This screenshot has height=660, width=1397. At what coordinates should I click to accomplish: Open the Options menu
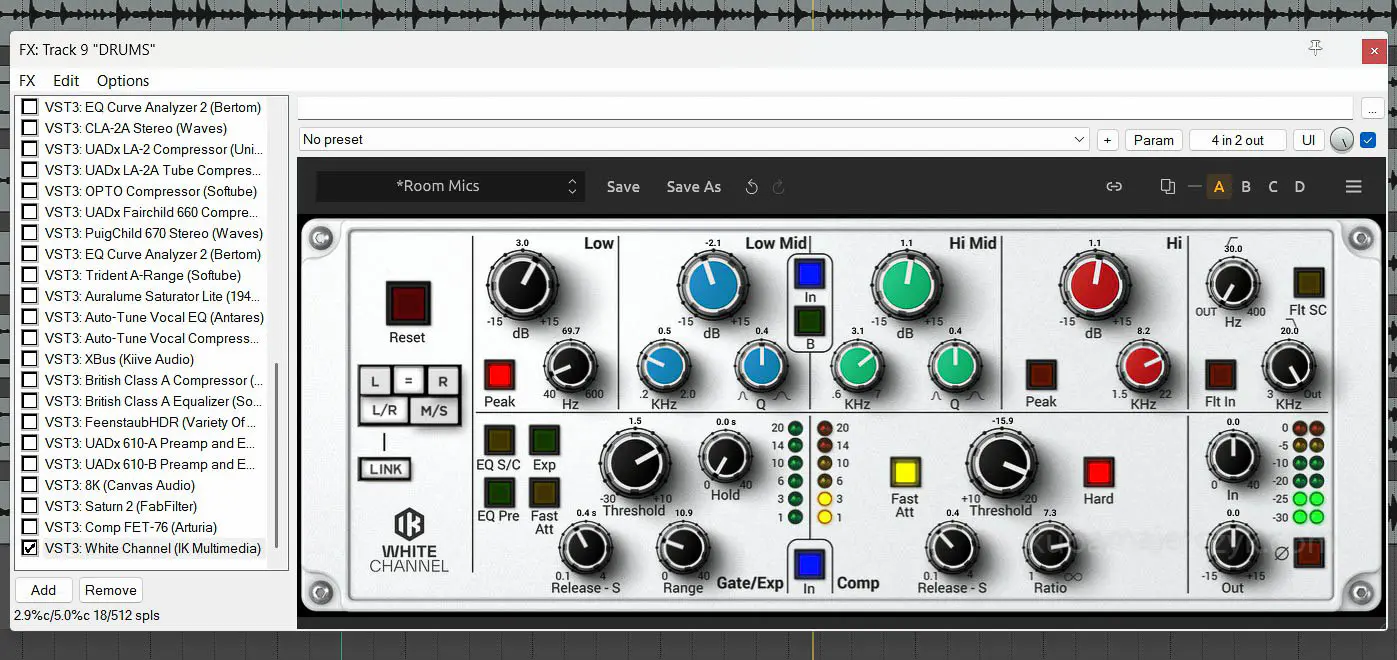[x=123, y=81]
